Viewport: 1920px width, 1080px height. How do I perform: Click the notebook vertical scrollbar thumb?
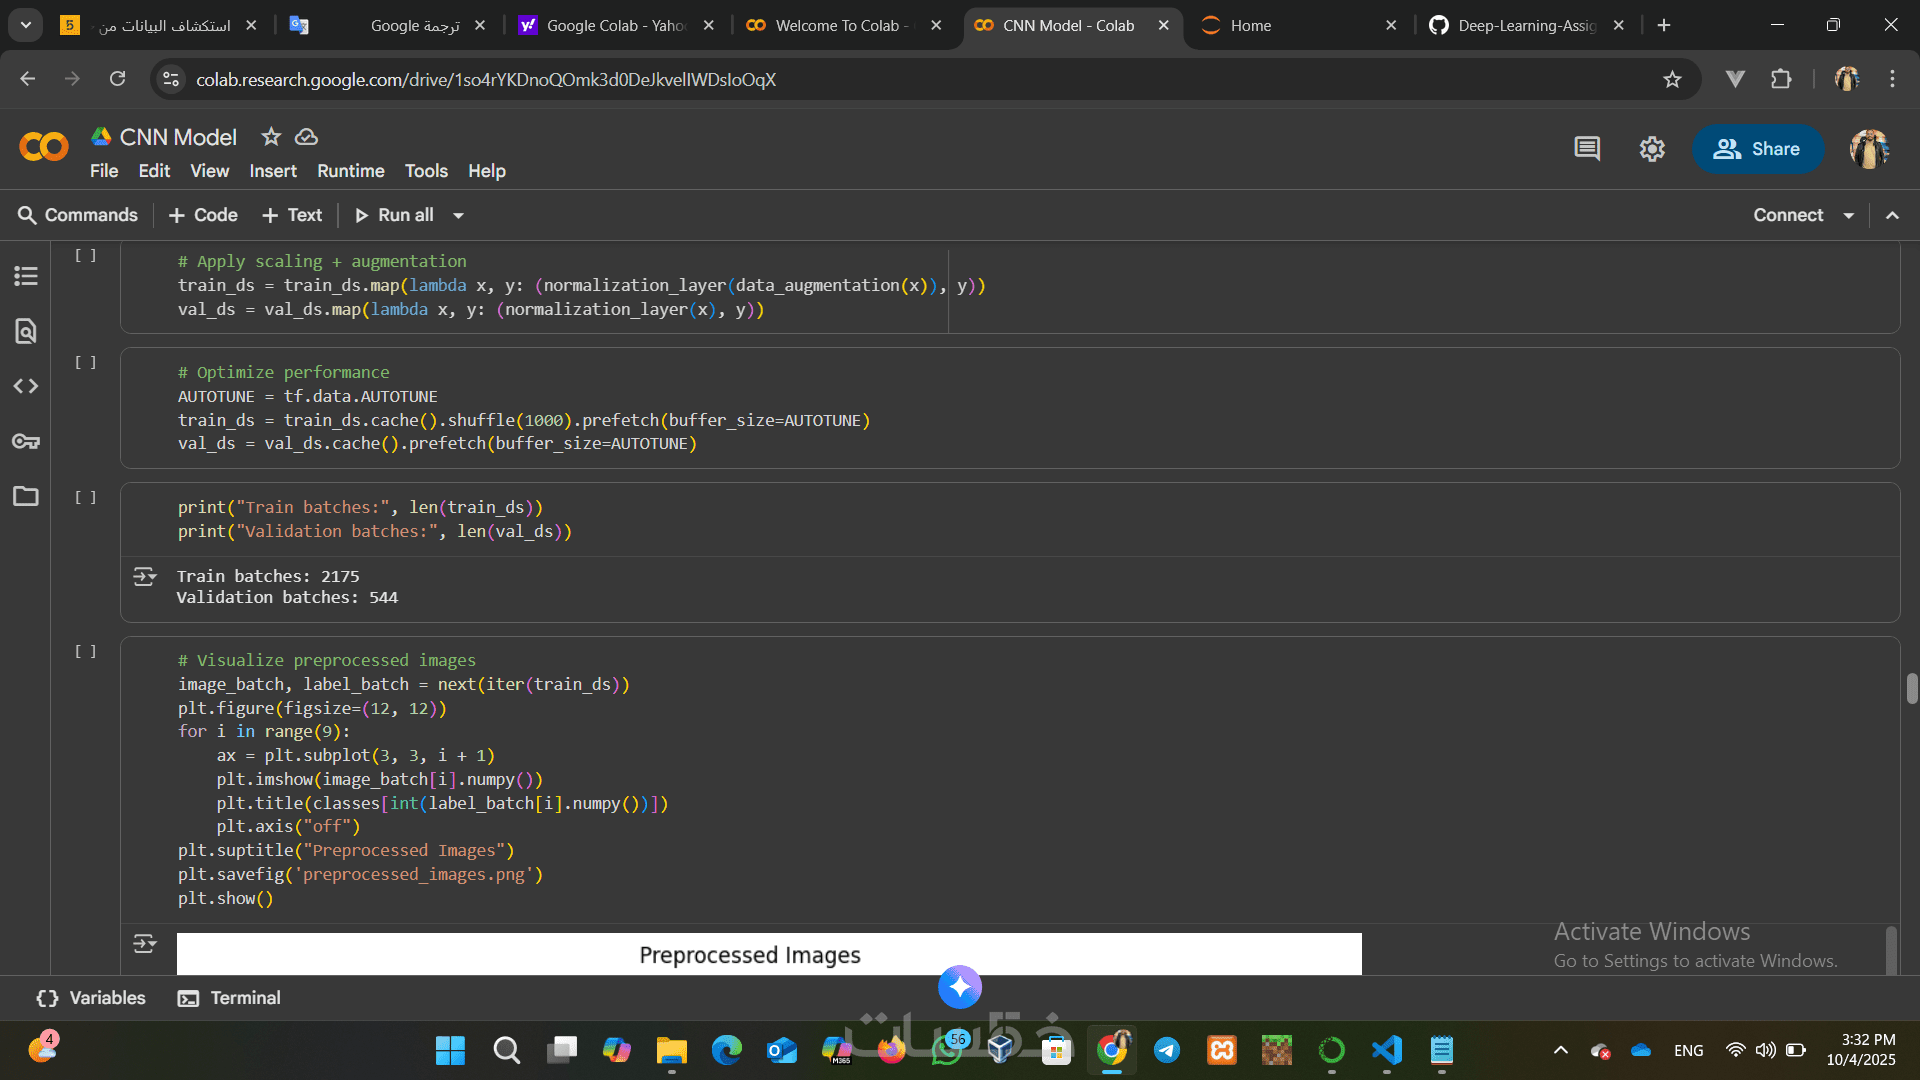point(1911,688)
